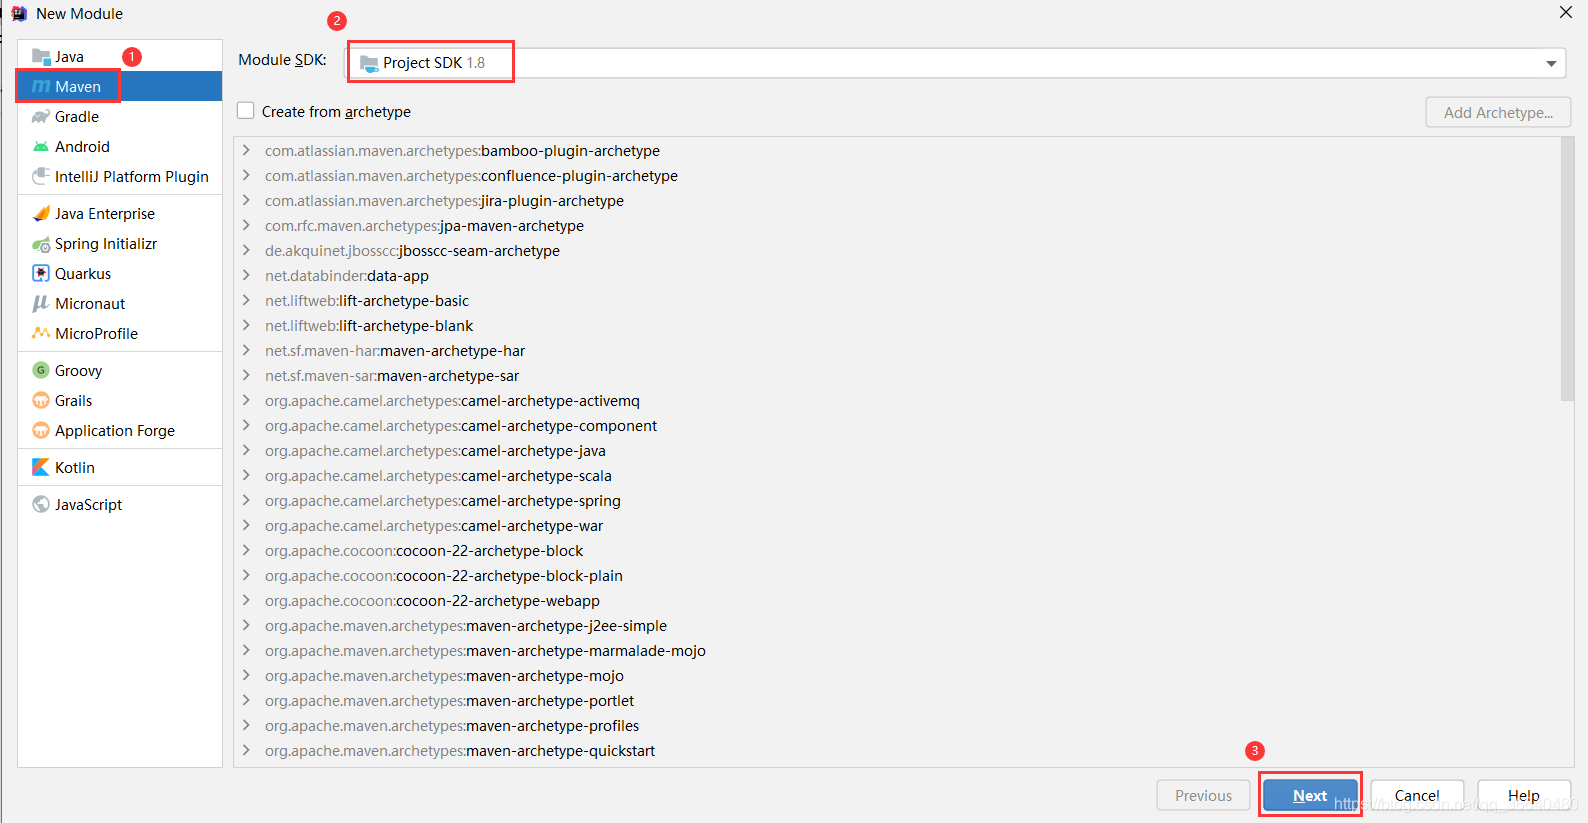
Task: Expand jira-plugin-archetype node
Action: tap(246, 201)
